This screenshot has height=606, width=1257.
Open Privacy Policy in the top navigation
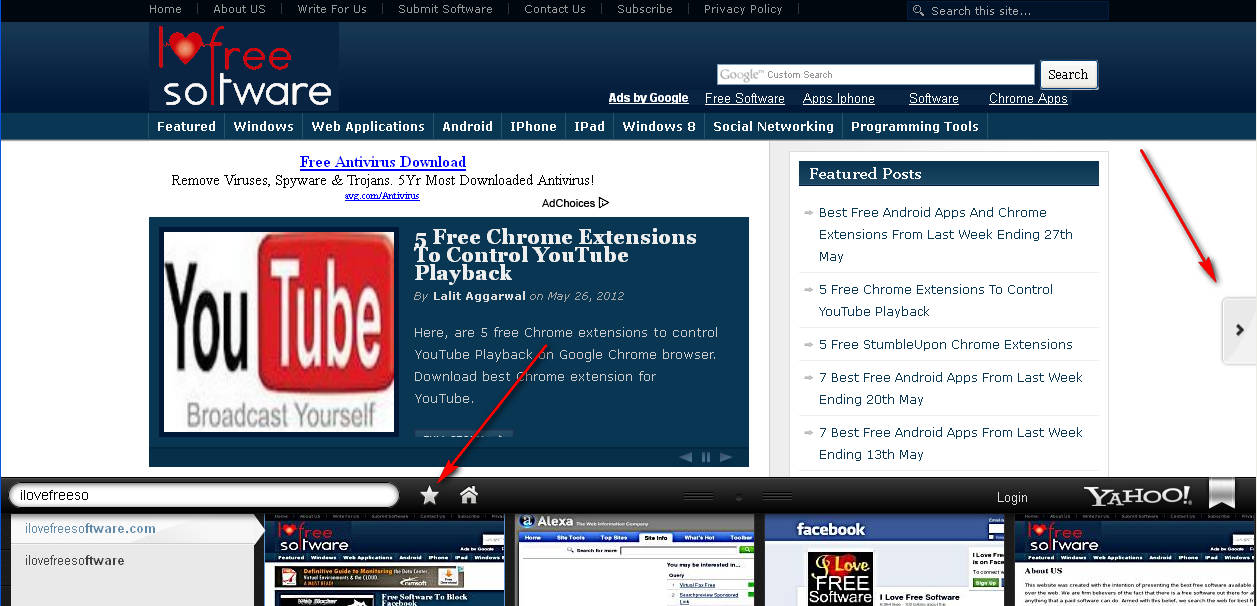743,9
